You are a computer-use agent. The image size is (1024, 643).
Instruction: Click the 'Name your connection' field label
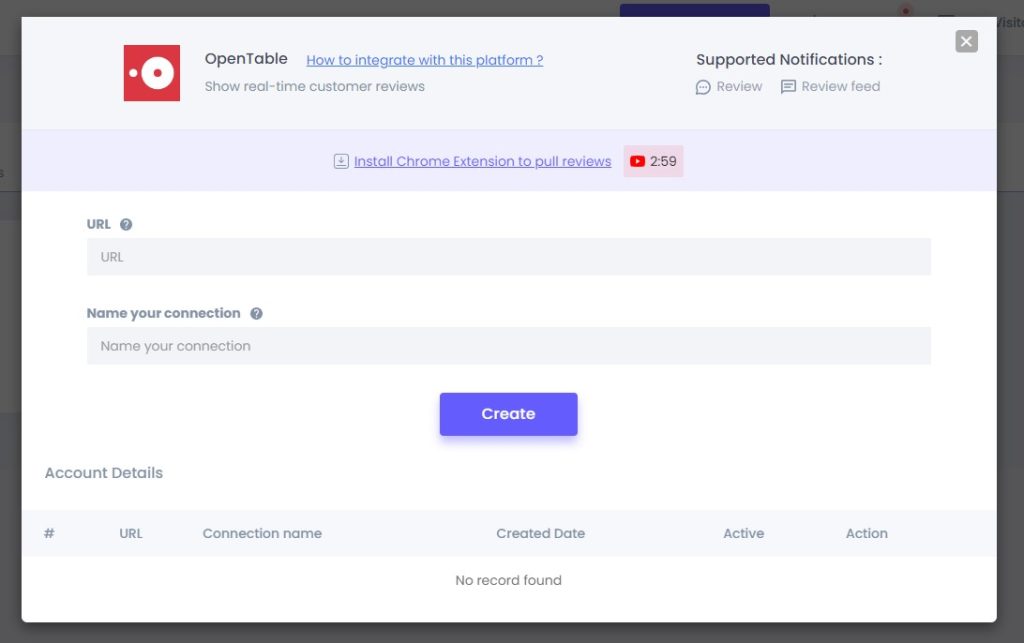tap(163, 313)
